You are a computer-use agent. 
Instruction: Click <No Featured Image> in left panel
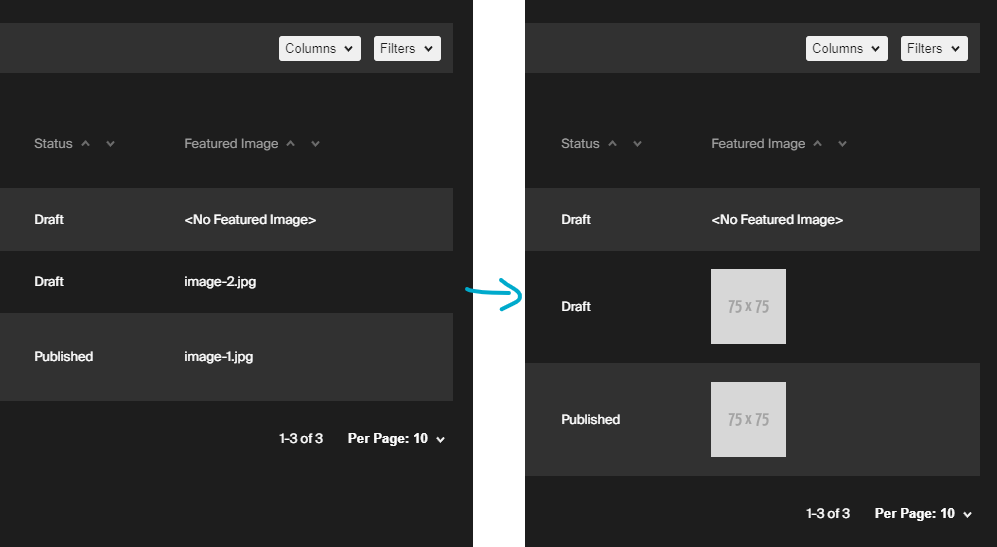250,219
